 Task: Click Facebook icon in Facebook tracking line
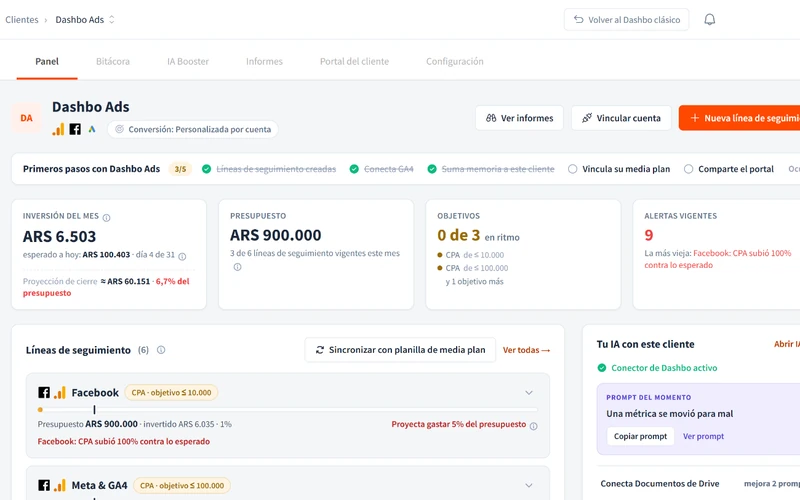tap(44, 392)
